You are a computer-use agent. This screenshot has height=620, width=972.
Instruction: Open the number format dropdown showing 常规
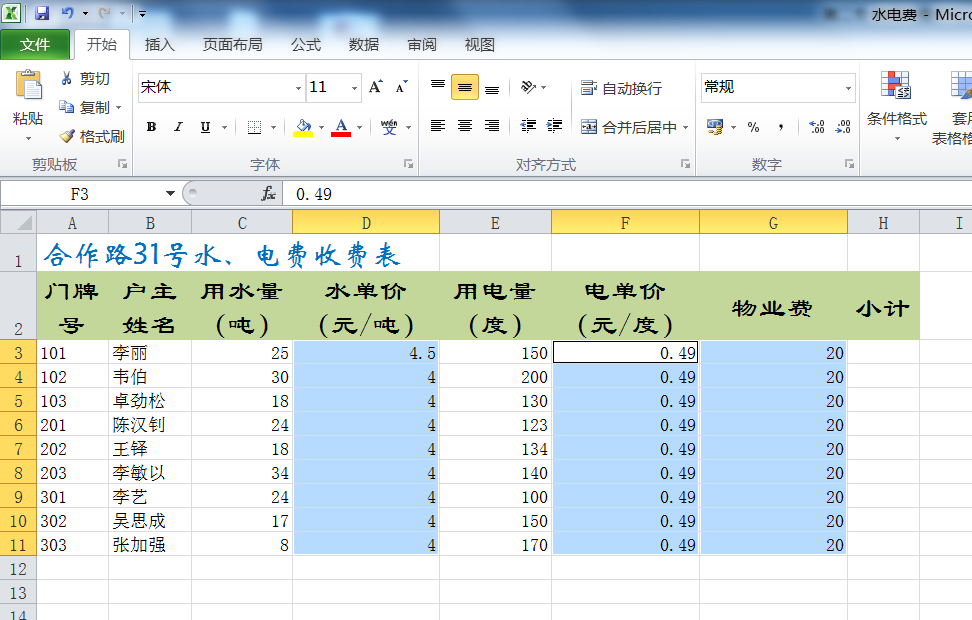[848, 88]
